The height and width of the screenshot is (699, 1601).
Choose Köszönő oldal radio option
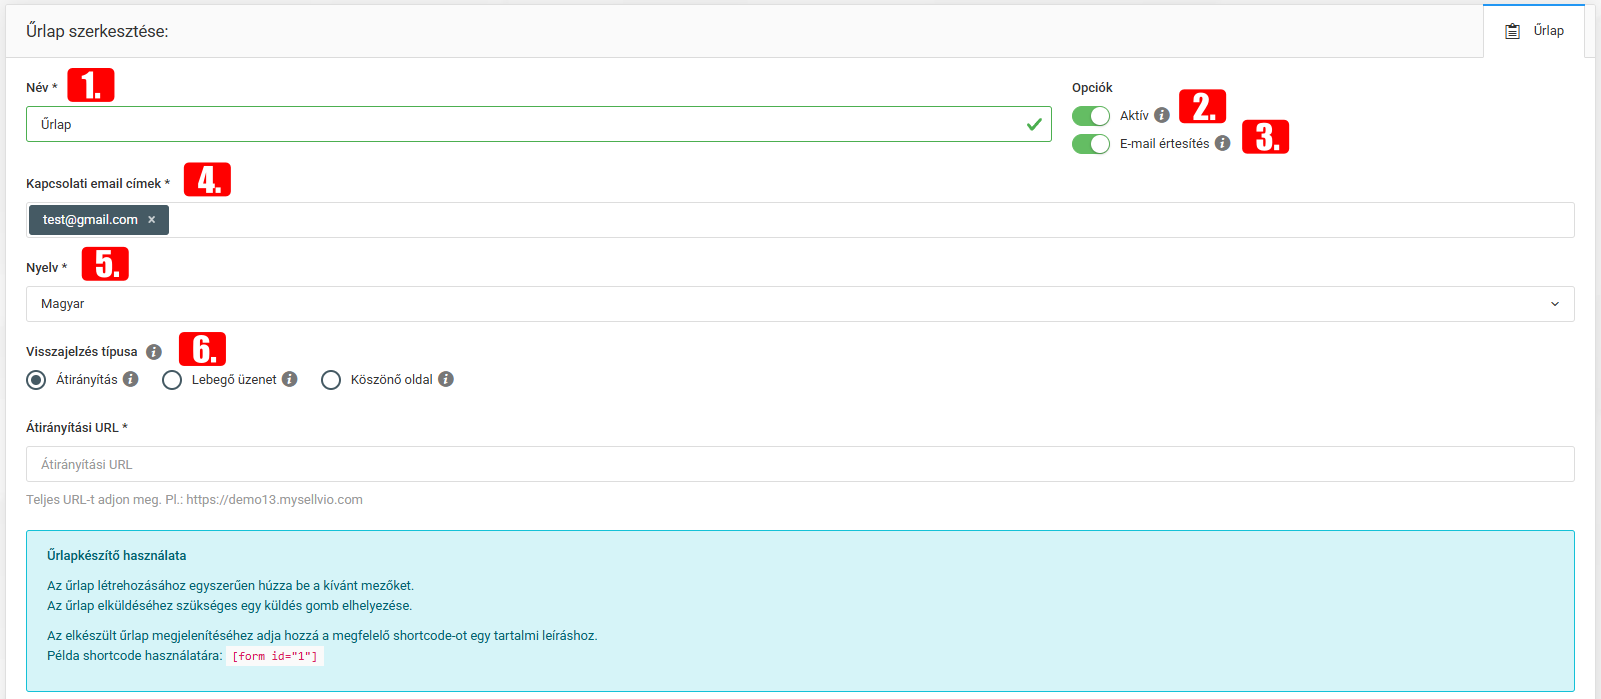pyautogui.click(x=331, y=380)
